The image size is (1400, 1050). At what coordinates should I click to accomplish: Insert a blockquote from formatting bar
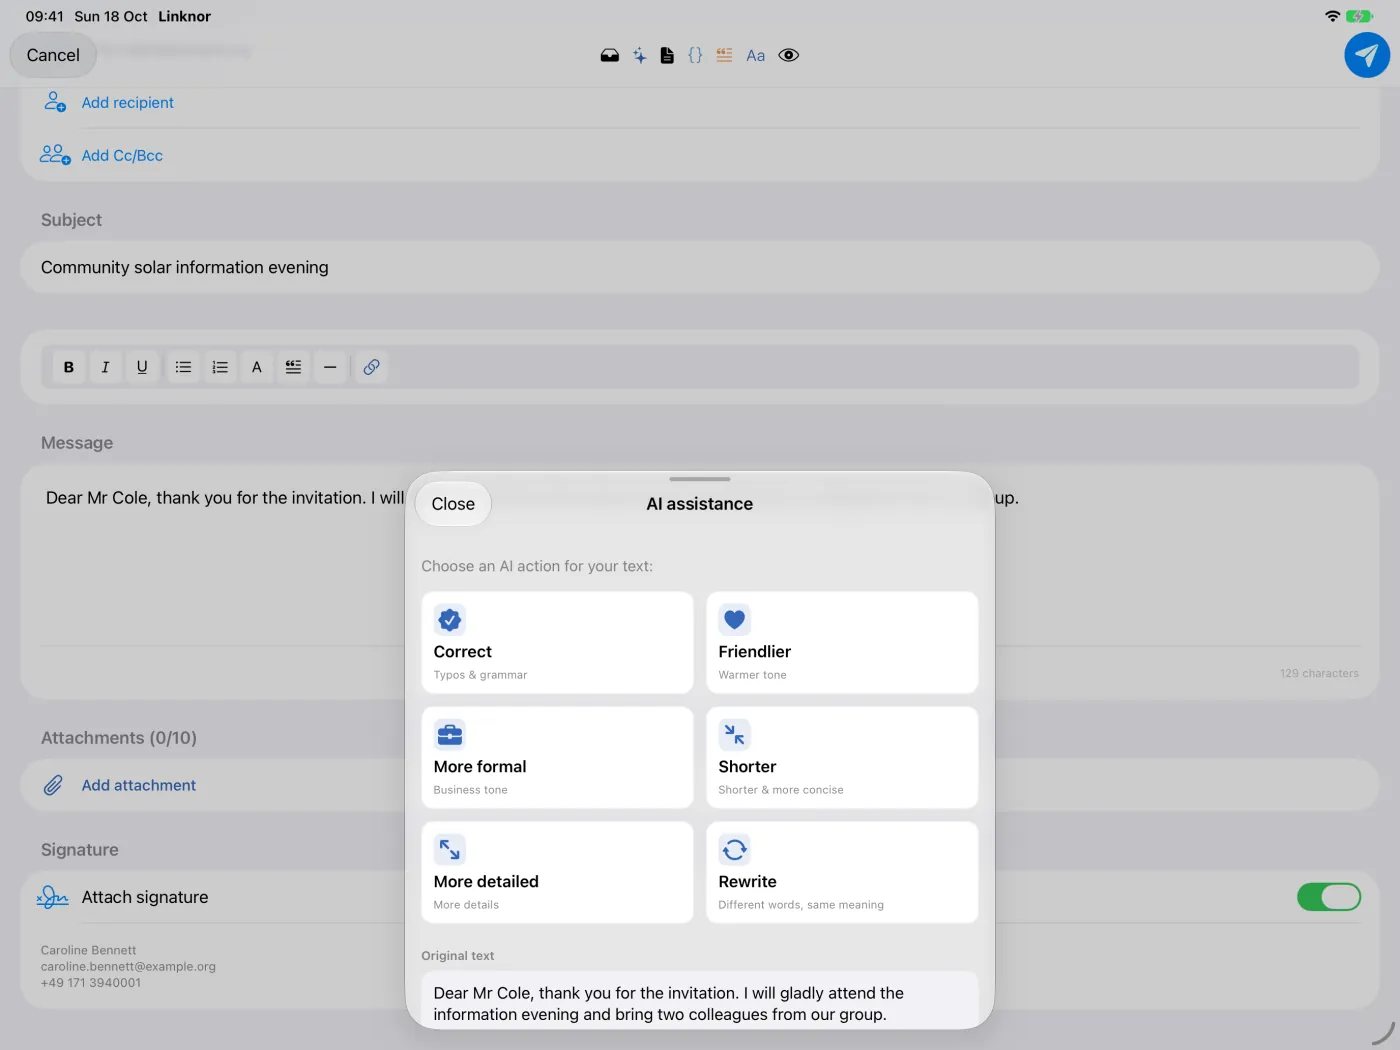pos(293,367)
